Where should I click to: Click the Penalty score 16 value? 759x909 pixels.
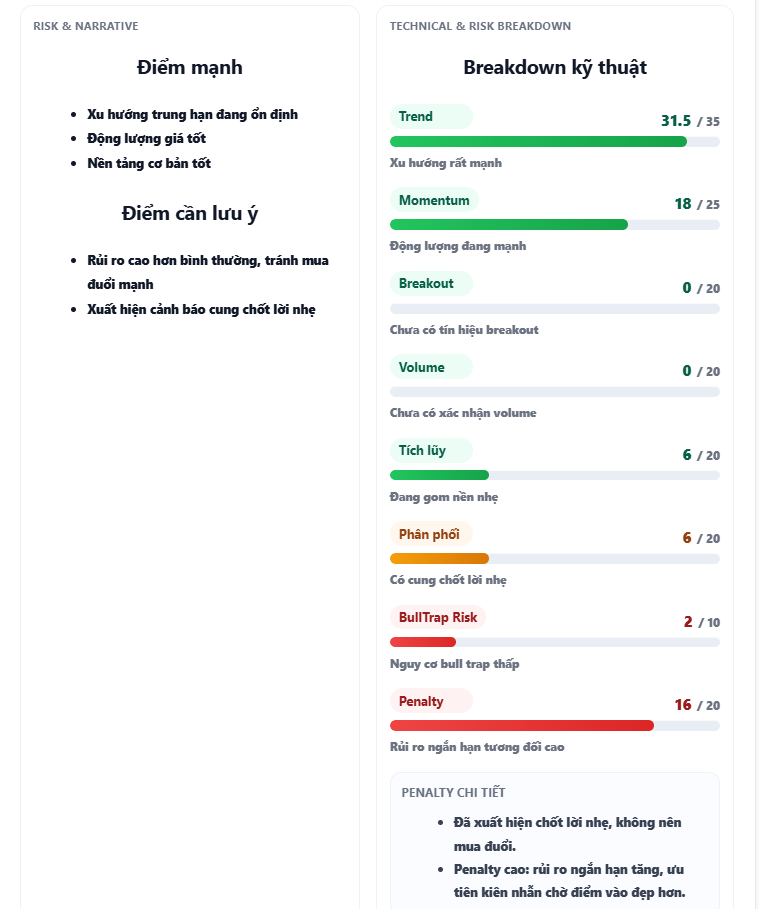click(683, 705)
